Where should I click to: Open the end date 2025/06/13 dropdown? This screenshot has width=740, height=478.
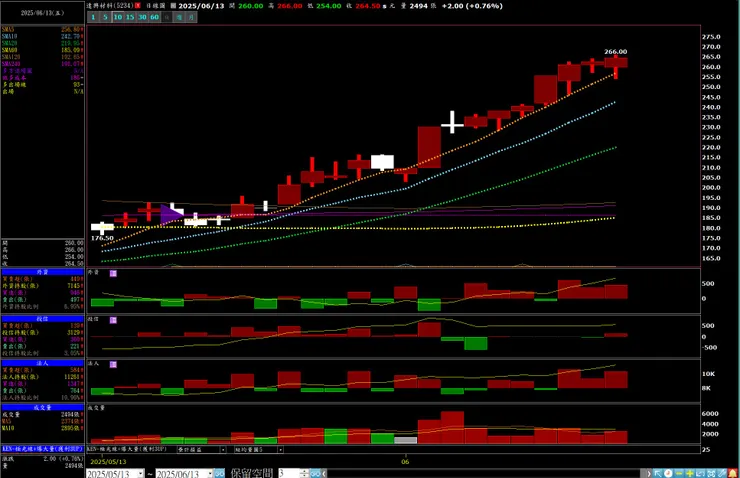pos(210,473)
